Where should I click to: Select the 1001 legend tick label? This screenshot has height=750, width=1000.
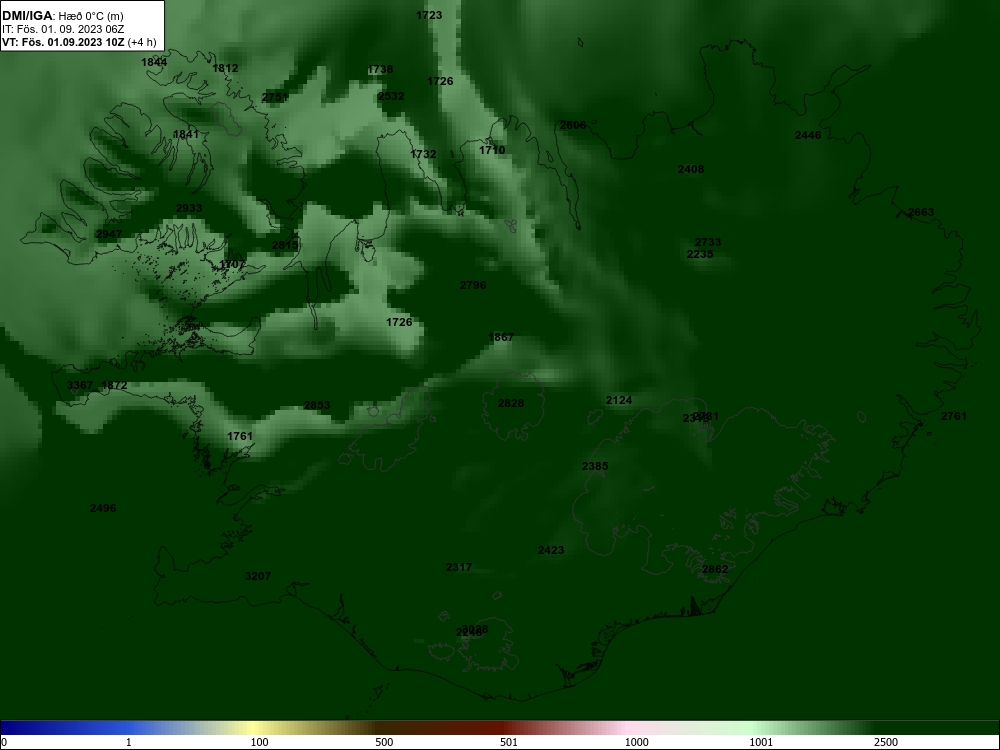(x=761, y=742)
